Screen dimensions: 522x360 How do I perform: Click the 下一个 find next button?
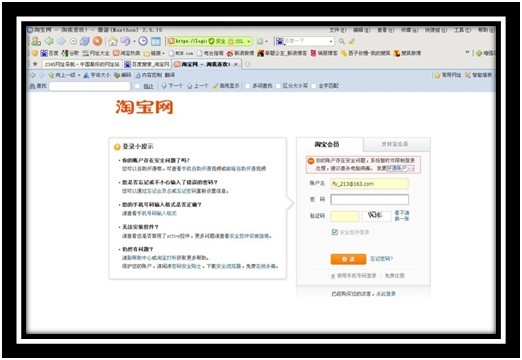click(x=172, y=86)
